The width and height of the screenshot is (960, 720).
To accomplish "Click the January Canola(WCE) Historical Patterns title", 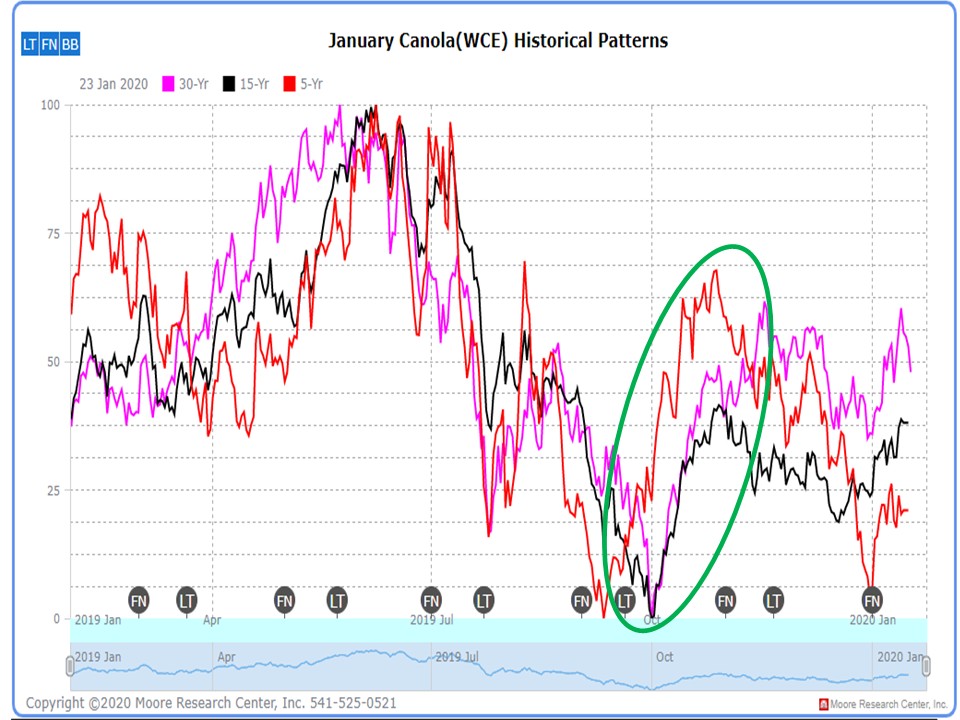I will point(498,41).
